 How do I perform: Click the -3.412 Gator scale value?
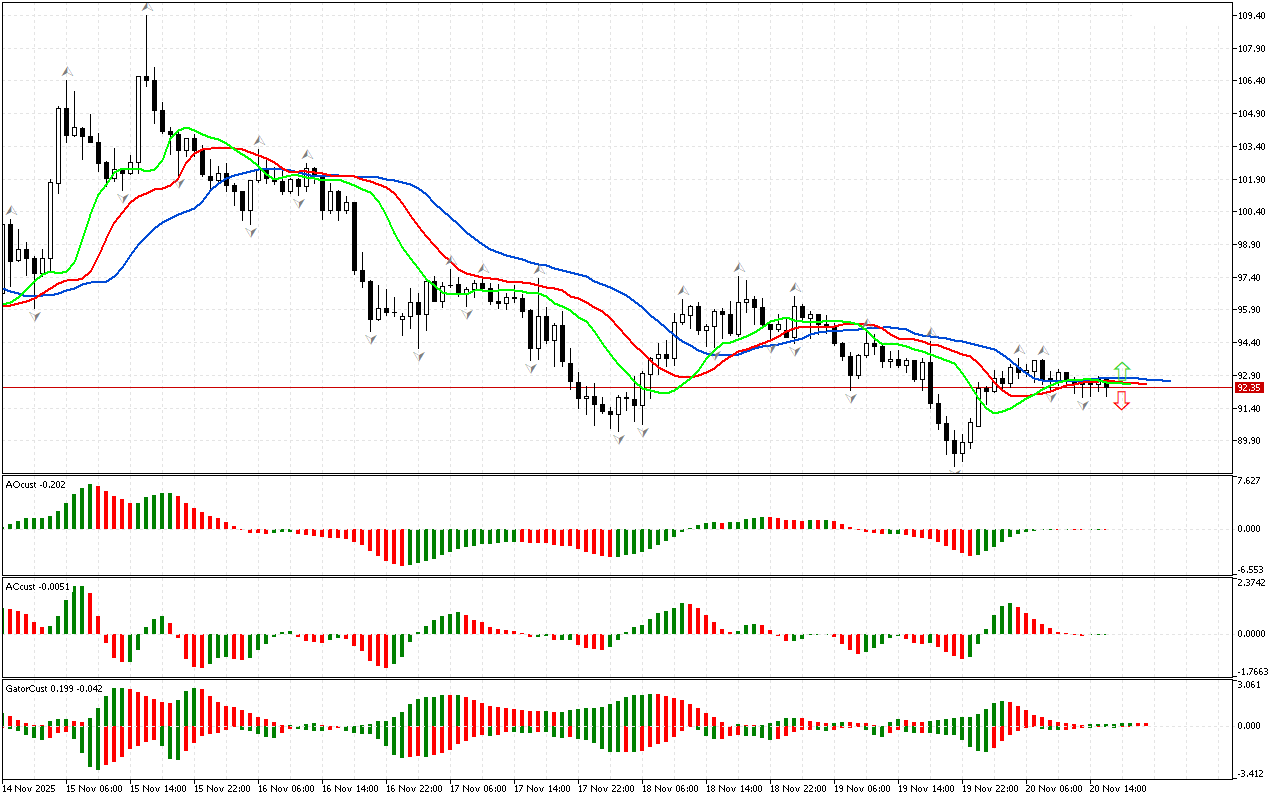pyautogui.click(x=1249, y=773)
